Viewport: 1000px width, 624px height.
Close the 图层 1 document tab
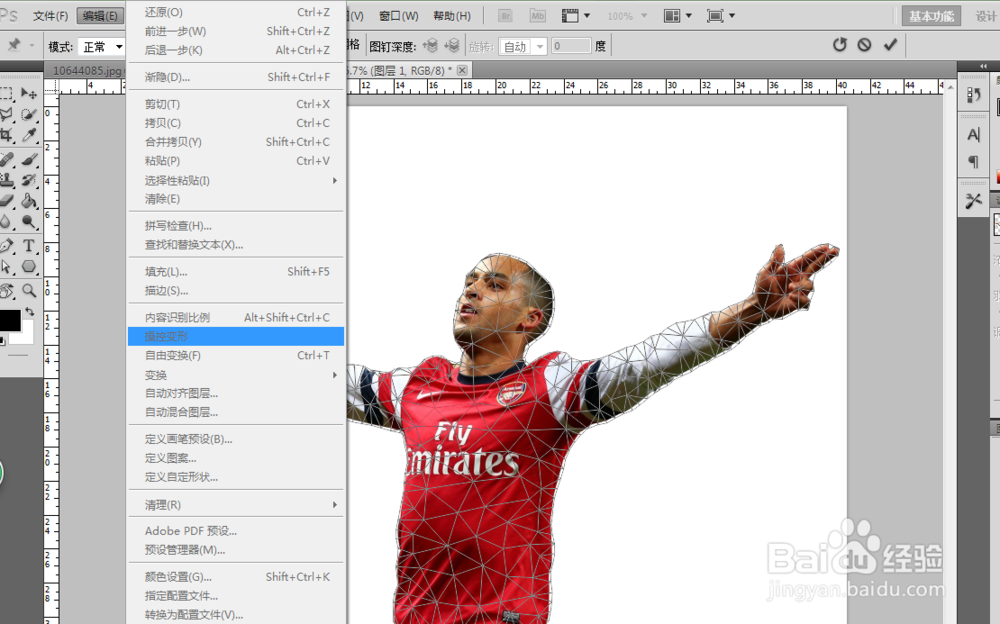click(x=462, y=70)
